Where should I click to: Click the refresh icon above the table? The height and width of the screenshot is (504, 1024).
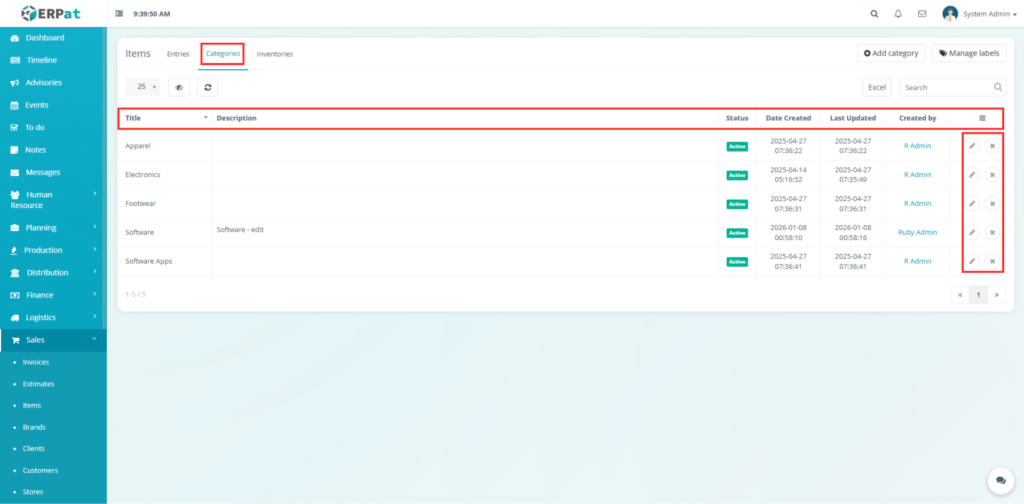click(207, 87)
